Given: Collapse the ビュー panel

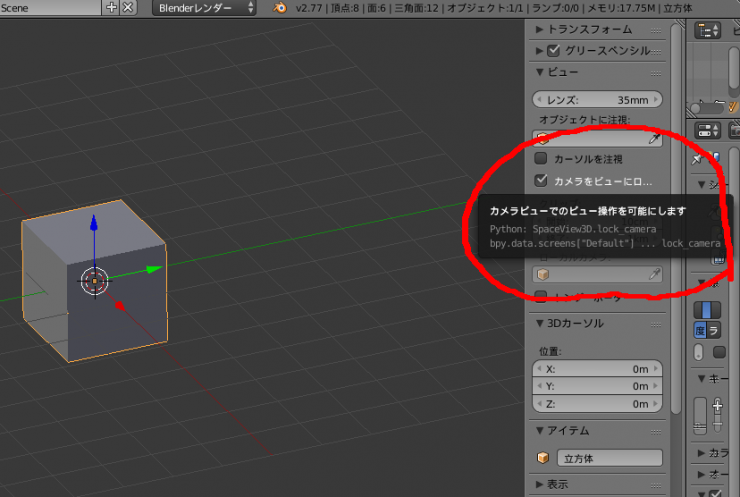Looking at the screenshot, I should coord(539,72).
